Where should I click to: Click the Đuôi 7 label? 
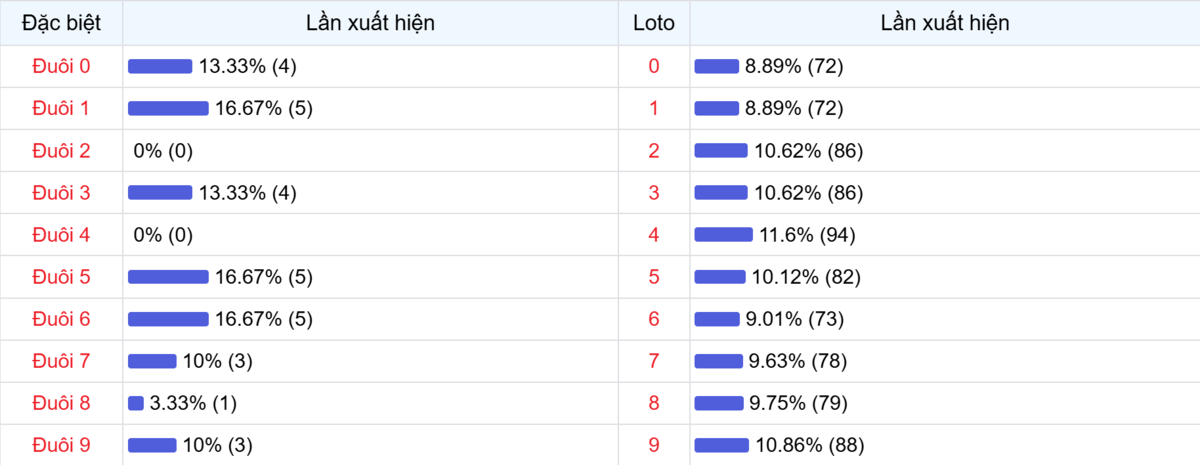coord(61,361)
